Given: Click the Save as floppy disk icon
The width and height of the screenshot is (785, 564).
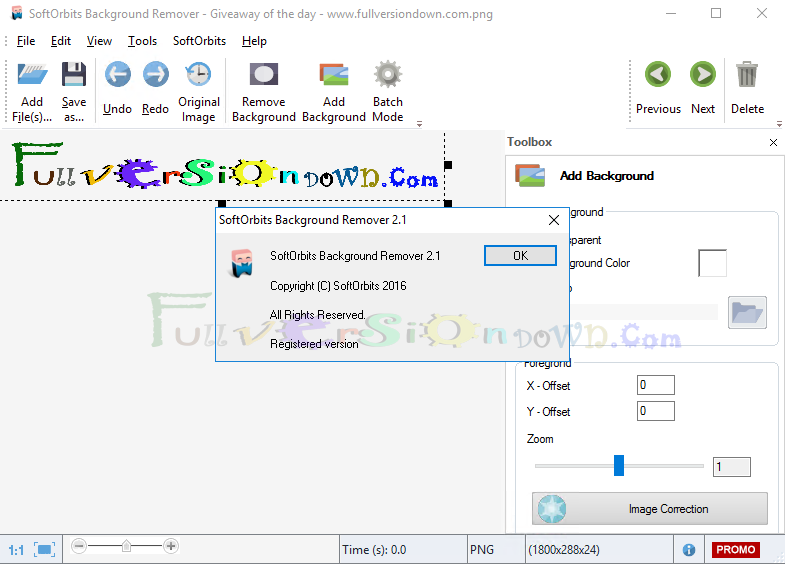Looking at the screenshot, I should tap(74, 75).
